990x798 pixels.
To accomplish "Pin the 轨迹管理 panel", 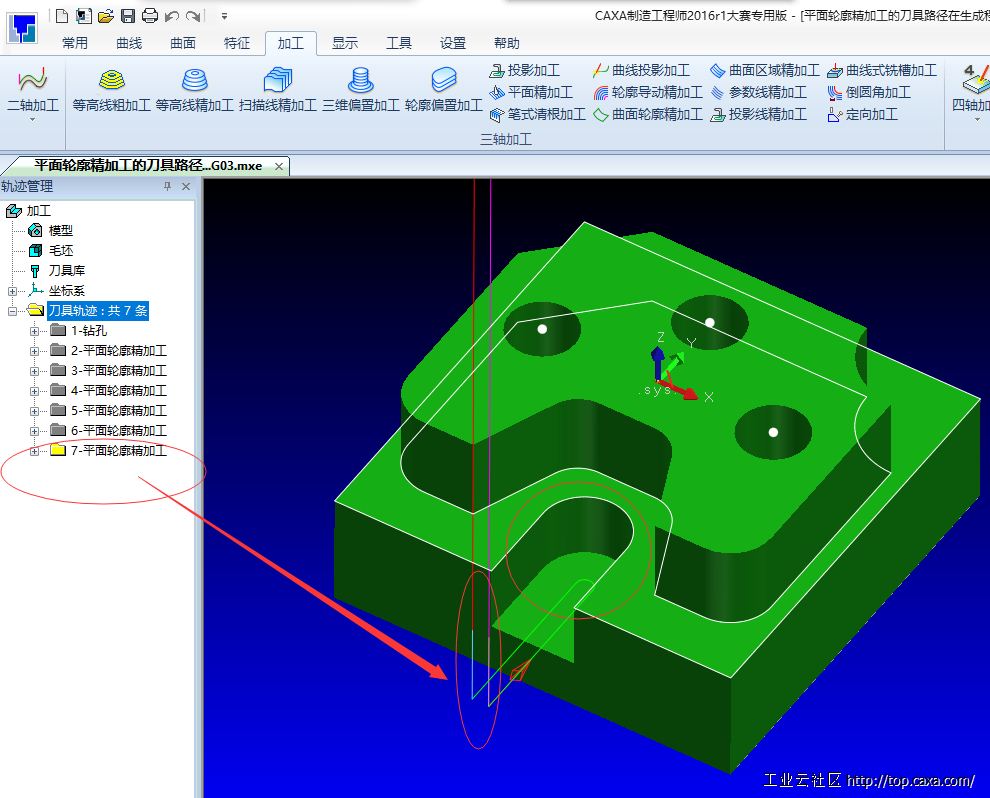I will point(167,186).
